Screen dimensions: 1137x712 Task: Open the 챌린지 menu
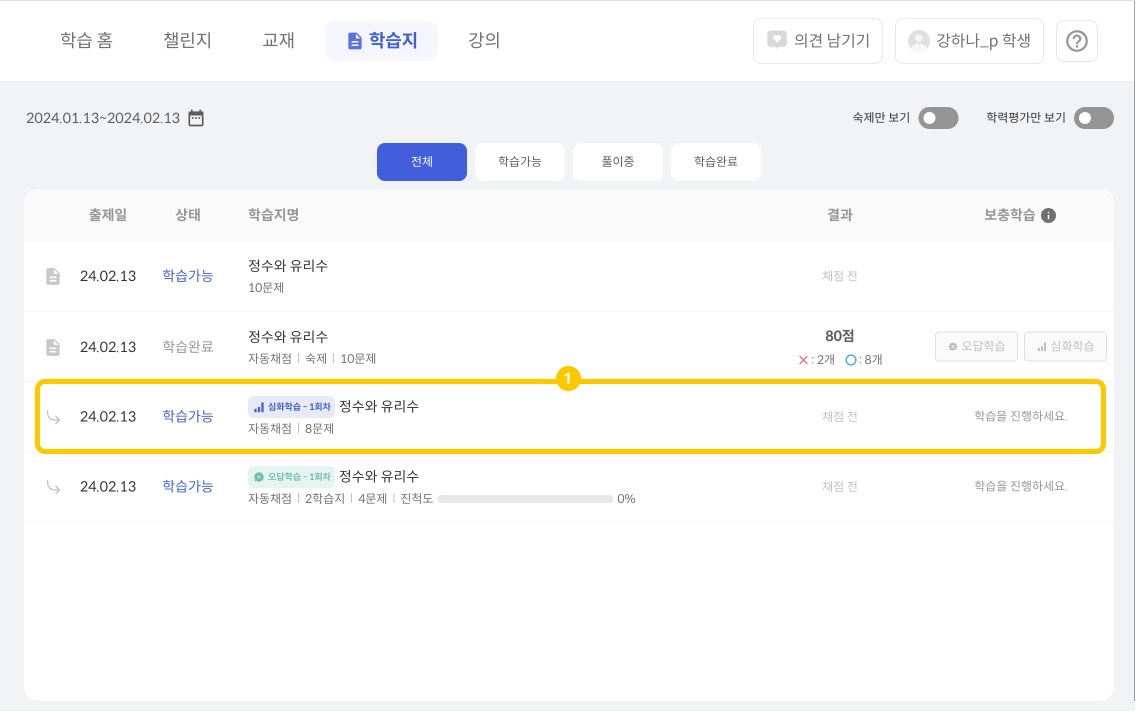pos(187,41)
